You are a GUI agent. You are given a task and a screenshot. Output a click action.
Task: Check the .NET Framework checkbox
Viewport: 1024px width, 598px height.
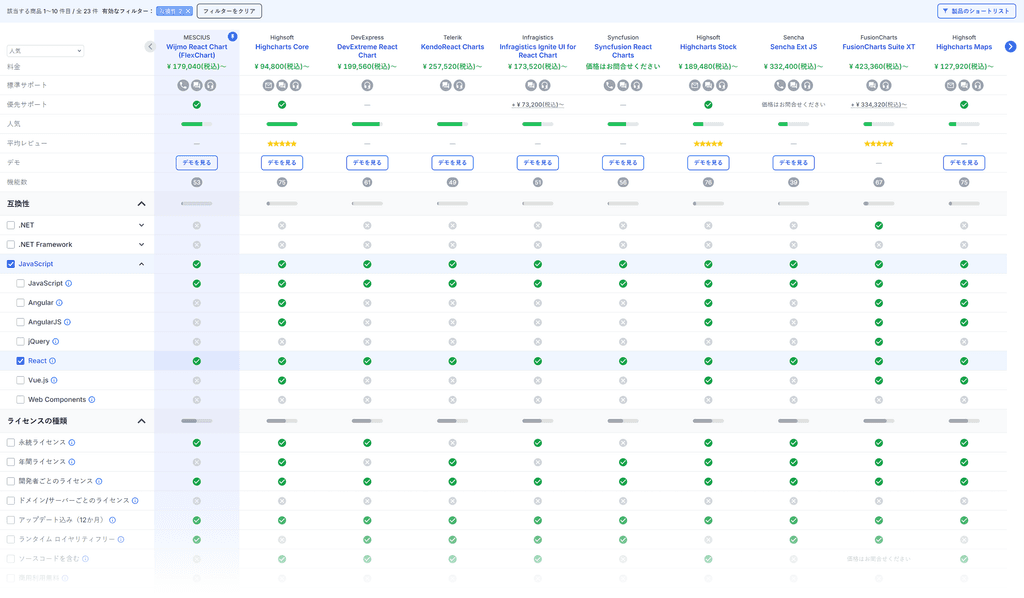[x=10, y=245]
